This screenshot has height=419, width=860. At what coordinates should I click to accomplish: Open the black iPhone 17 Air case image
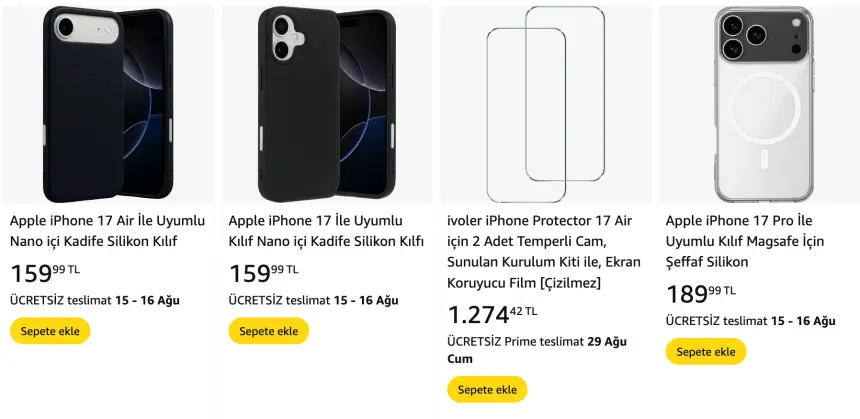tap(108, 104)
